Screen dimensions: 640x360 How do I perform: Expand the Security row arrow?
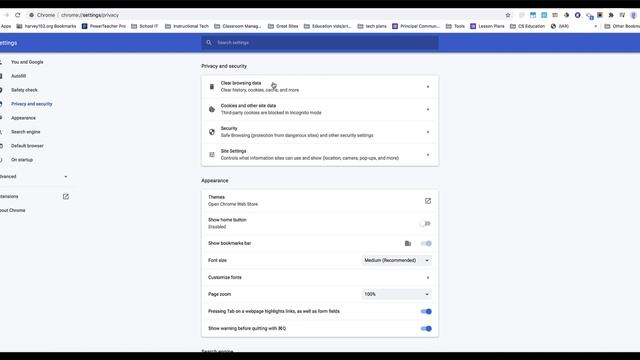[x=428, y=132]
